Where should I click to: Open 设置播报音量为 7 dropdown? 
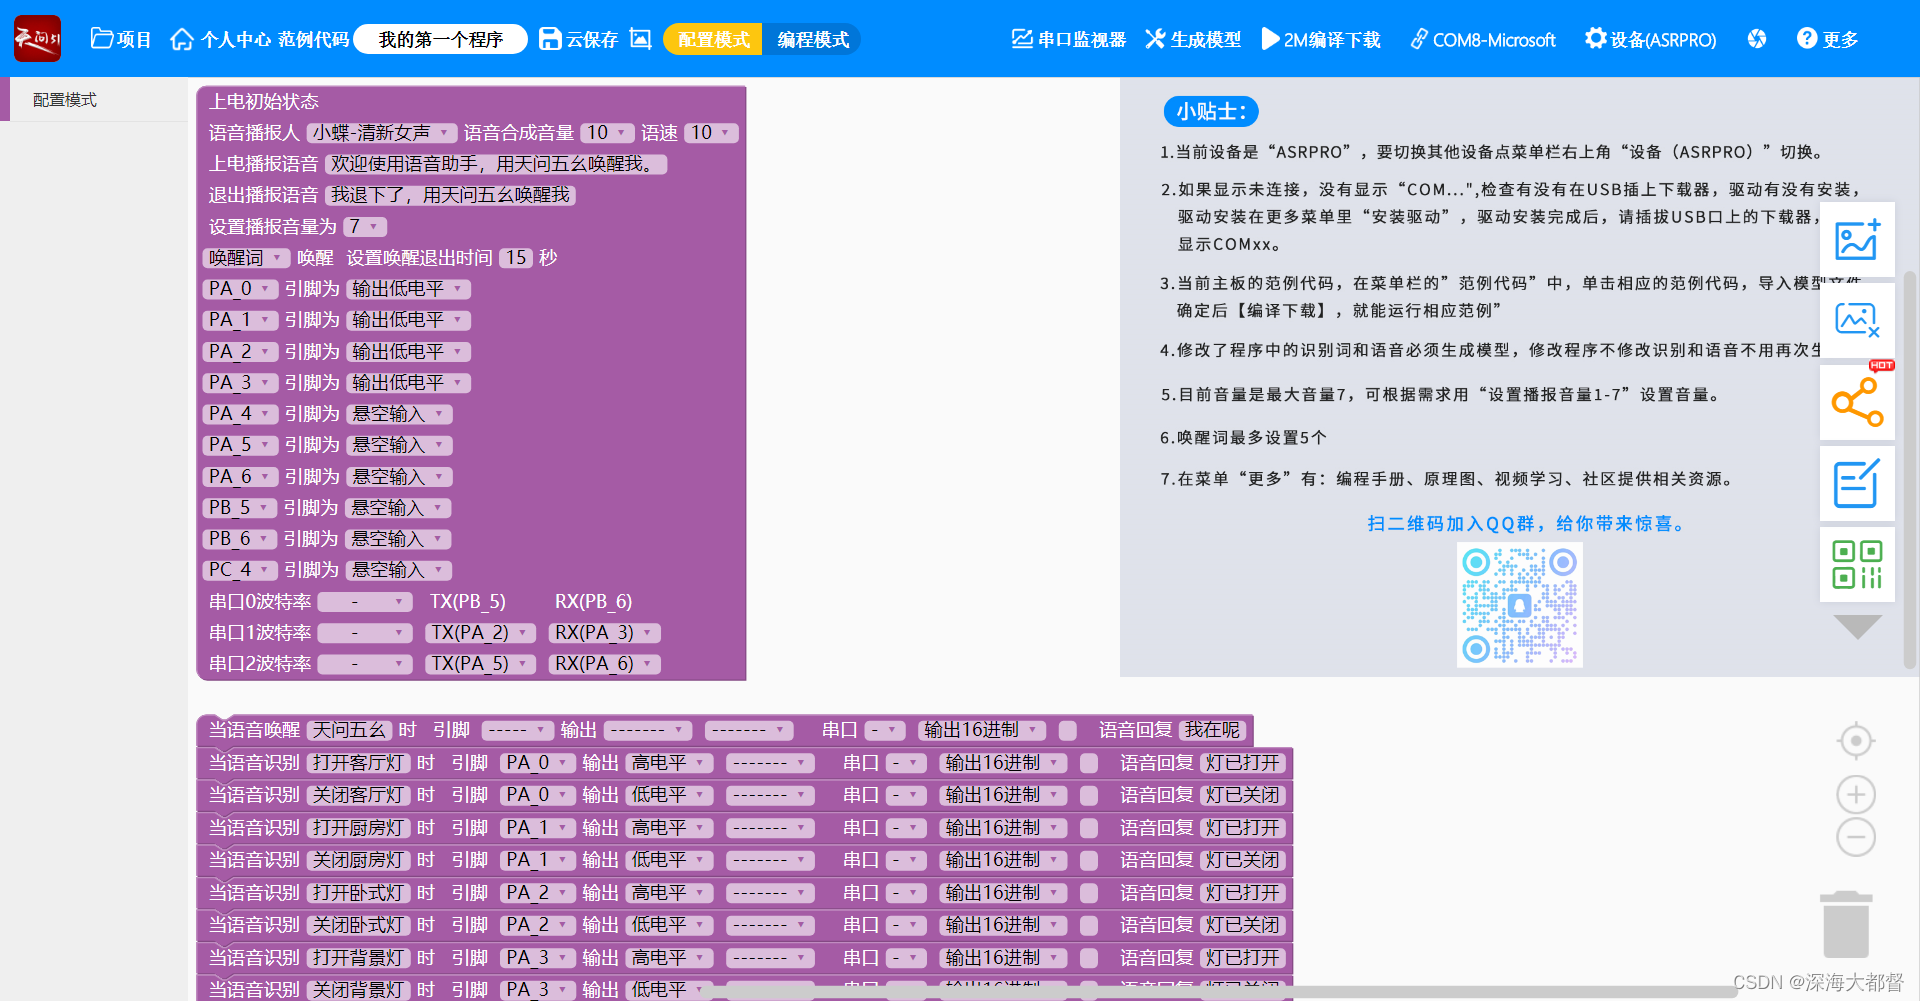pyautogui.click(x=365, y=227)
